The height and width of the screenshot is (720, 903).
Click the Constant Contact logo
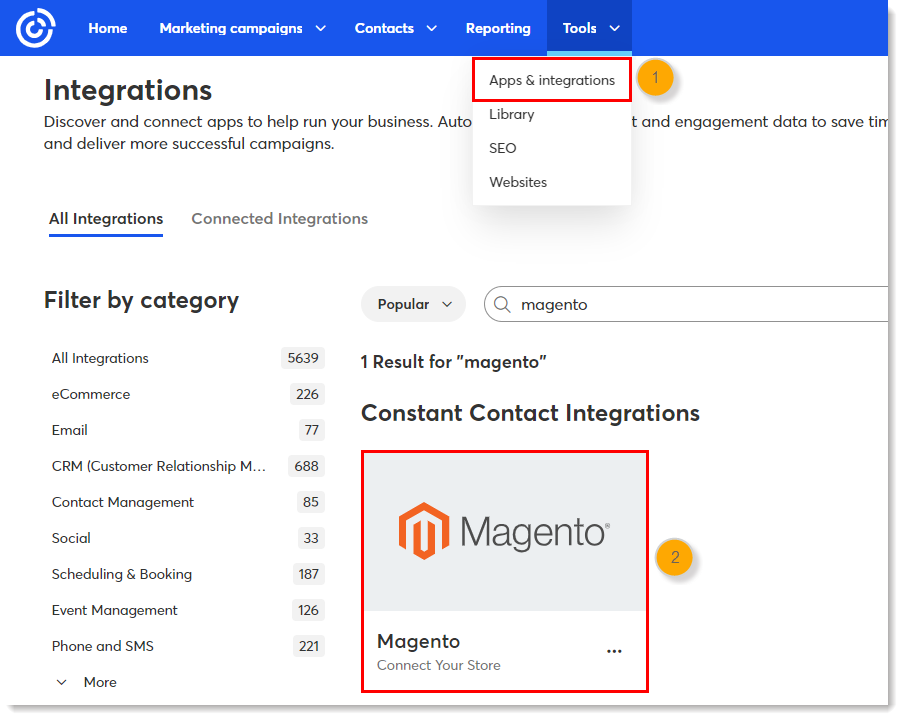pos(35,27)
